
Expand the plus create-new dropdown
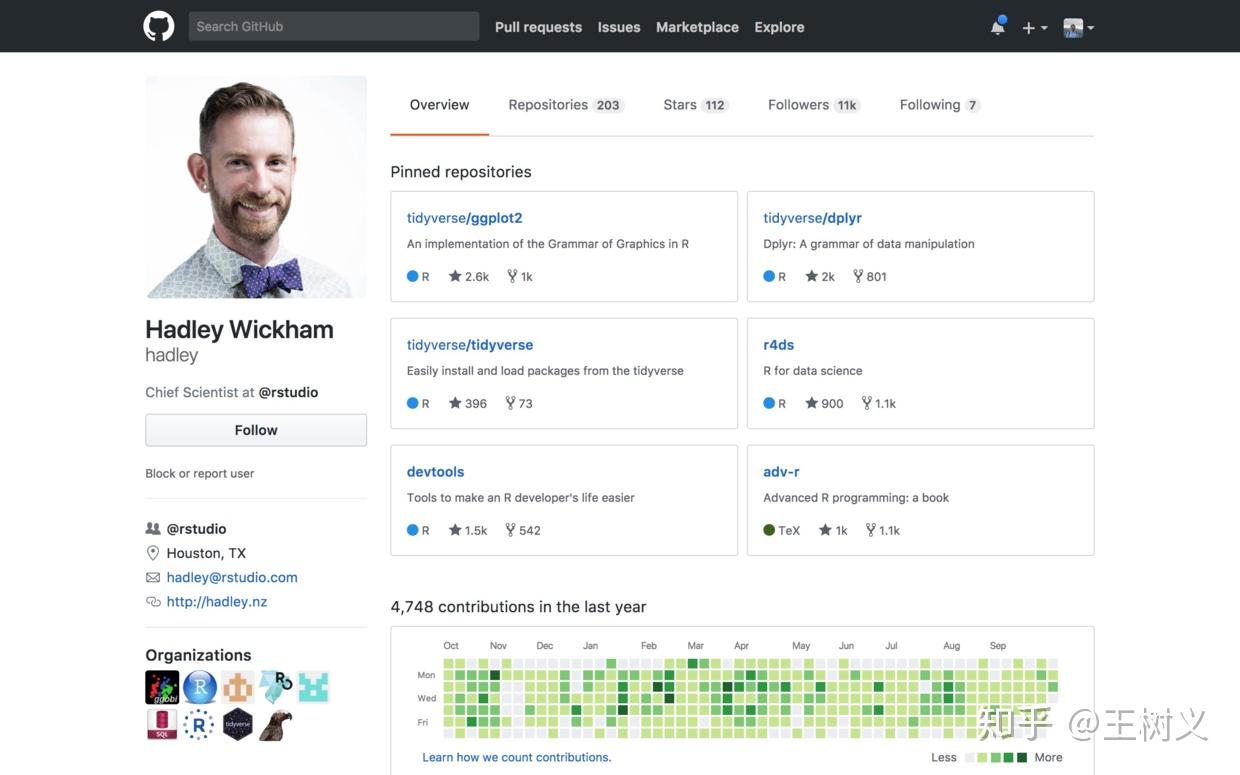[1034, 27]
